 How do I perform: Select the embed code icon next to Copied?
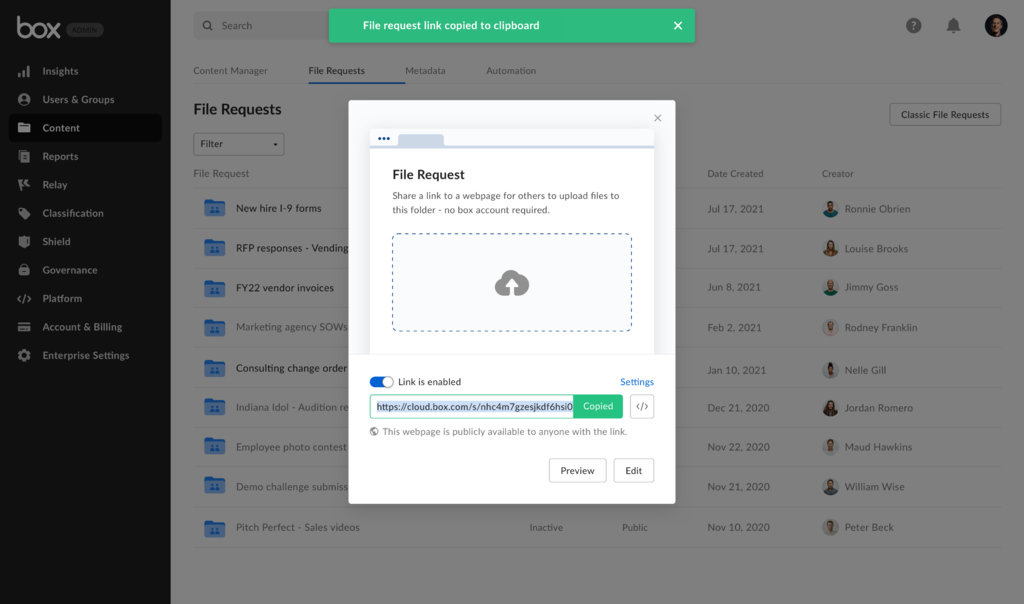tap(641, 406)
